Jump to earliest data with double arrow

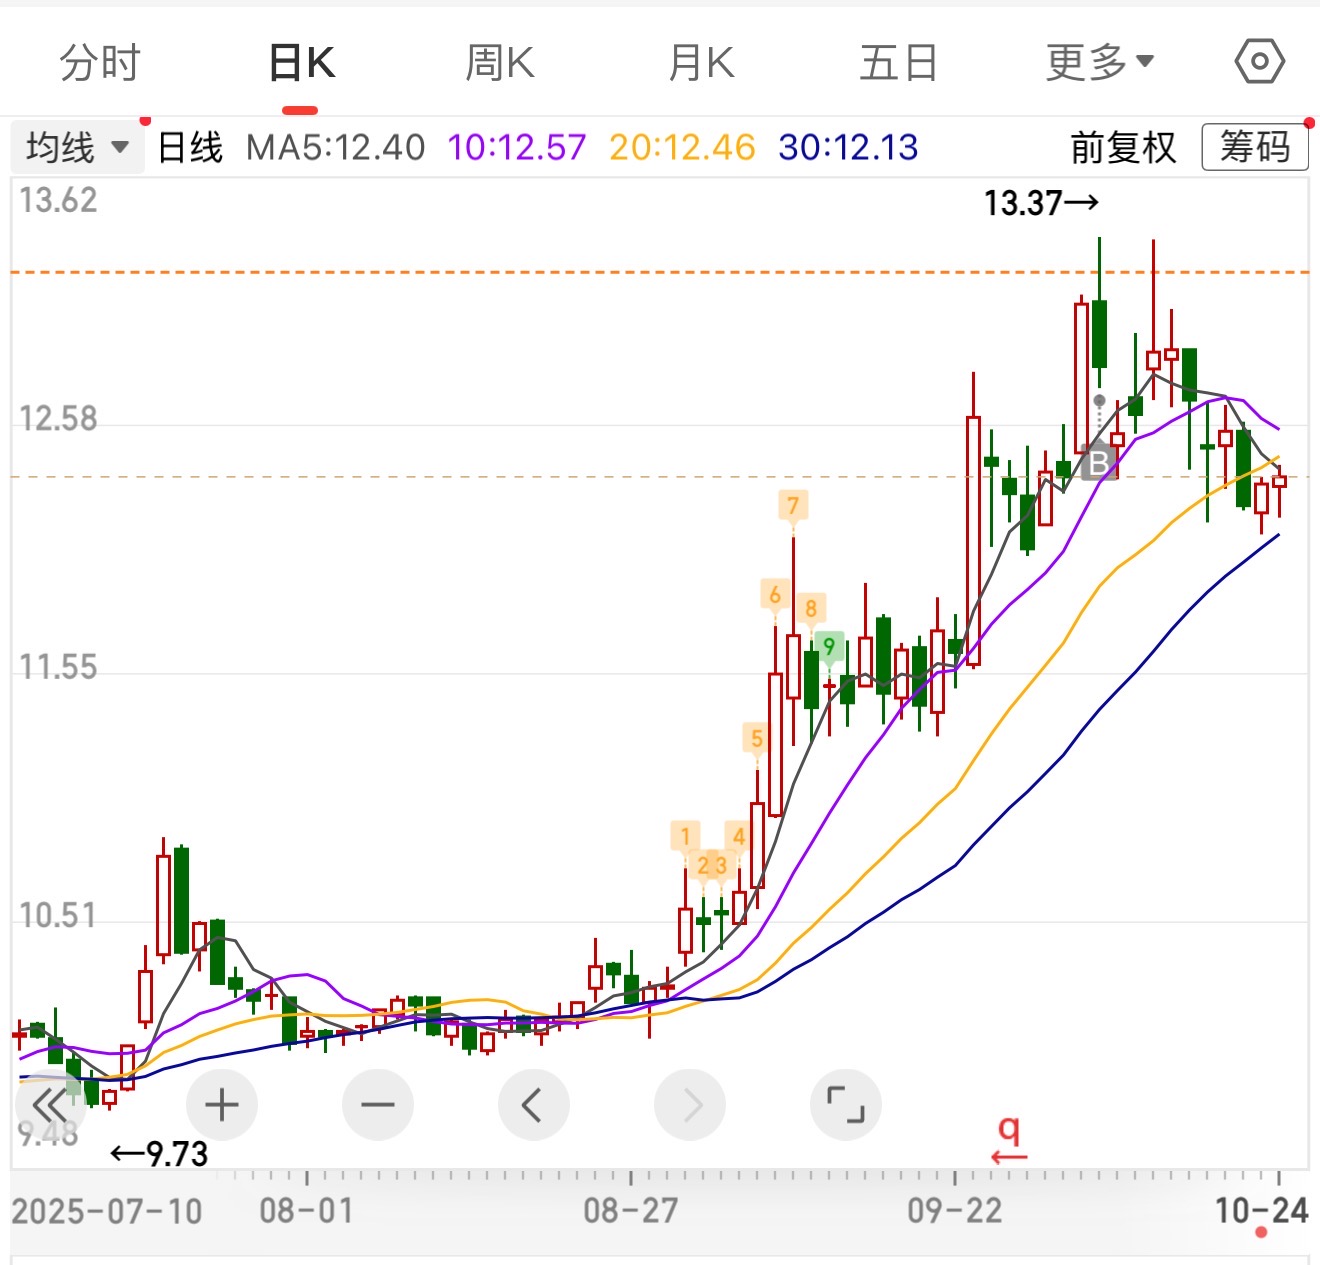[x=49, y=1105]
